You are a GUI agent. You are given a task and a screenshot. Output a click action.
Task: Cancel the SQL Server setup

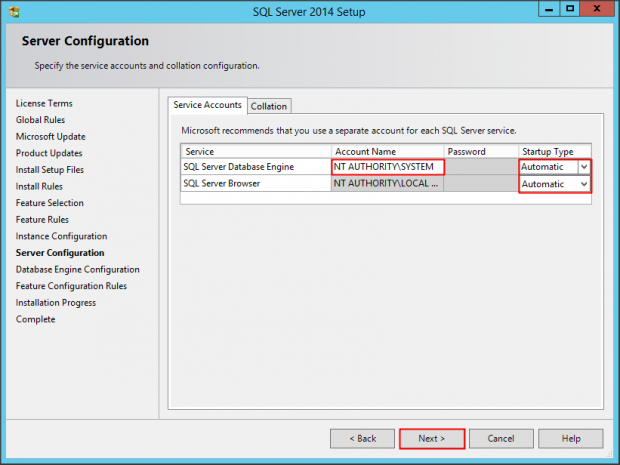click(x=501, y=439)
